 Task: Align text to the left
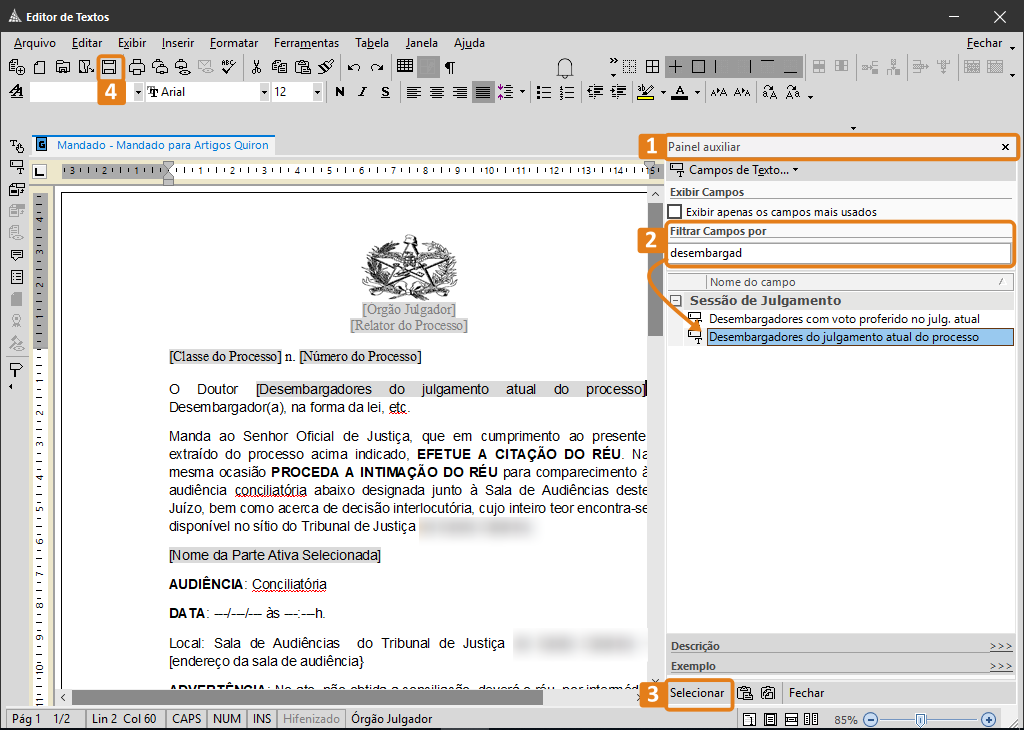pyautogui.click(x=413, y=93)
